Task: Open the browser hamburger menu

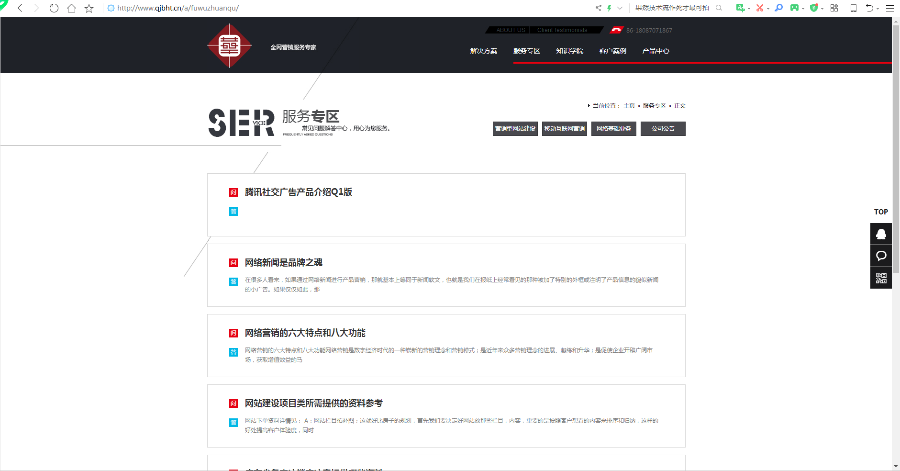Action: point(889,7)
